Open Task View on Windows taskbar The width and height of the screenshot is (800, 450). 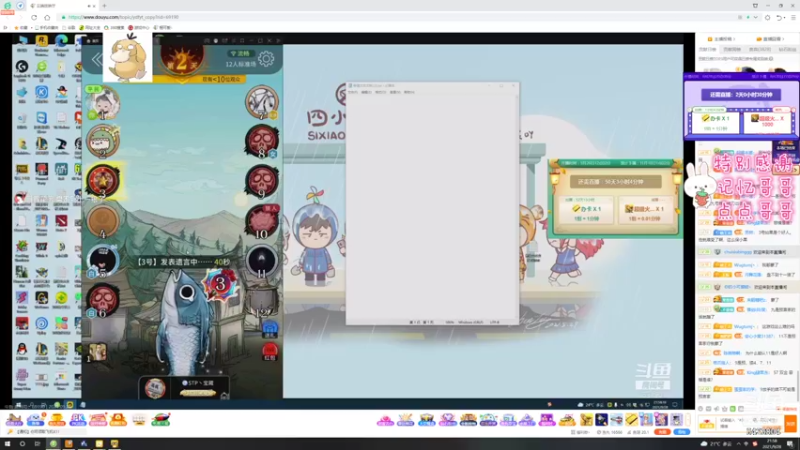[37, 444]
